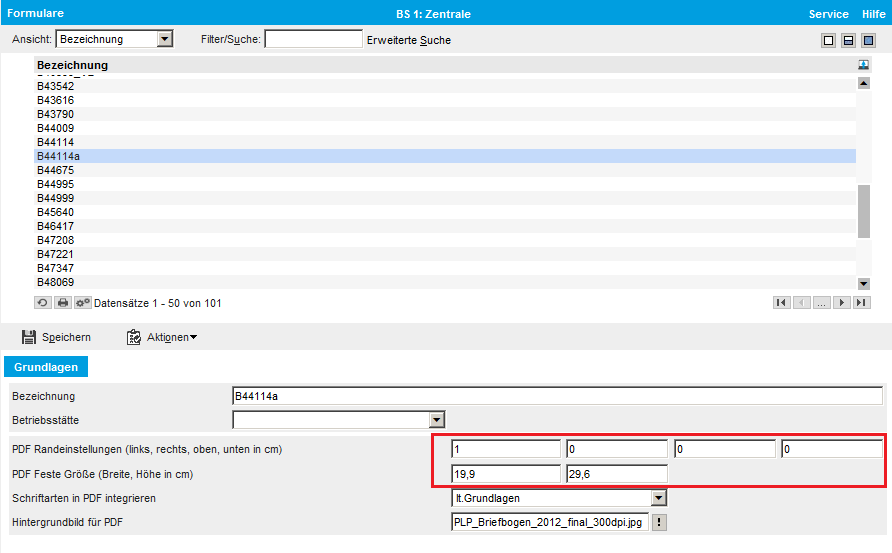The height and width of the screenshot is (553, 892).
Task: Jump to the last page of records
Action: (862, 303)
